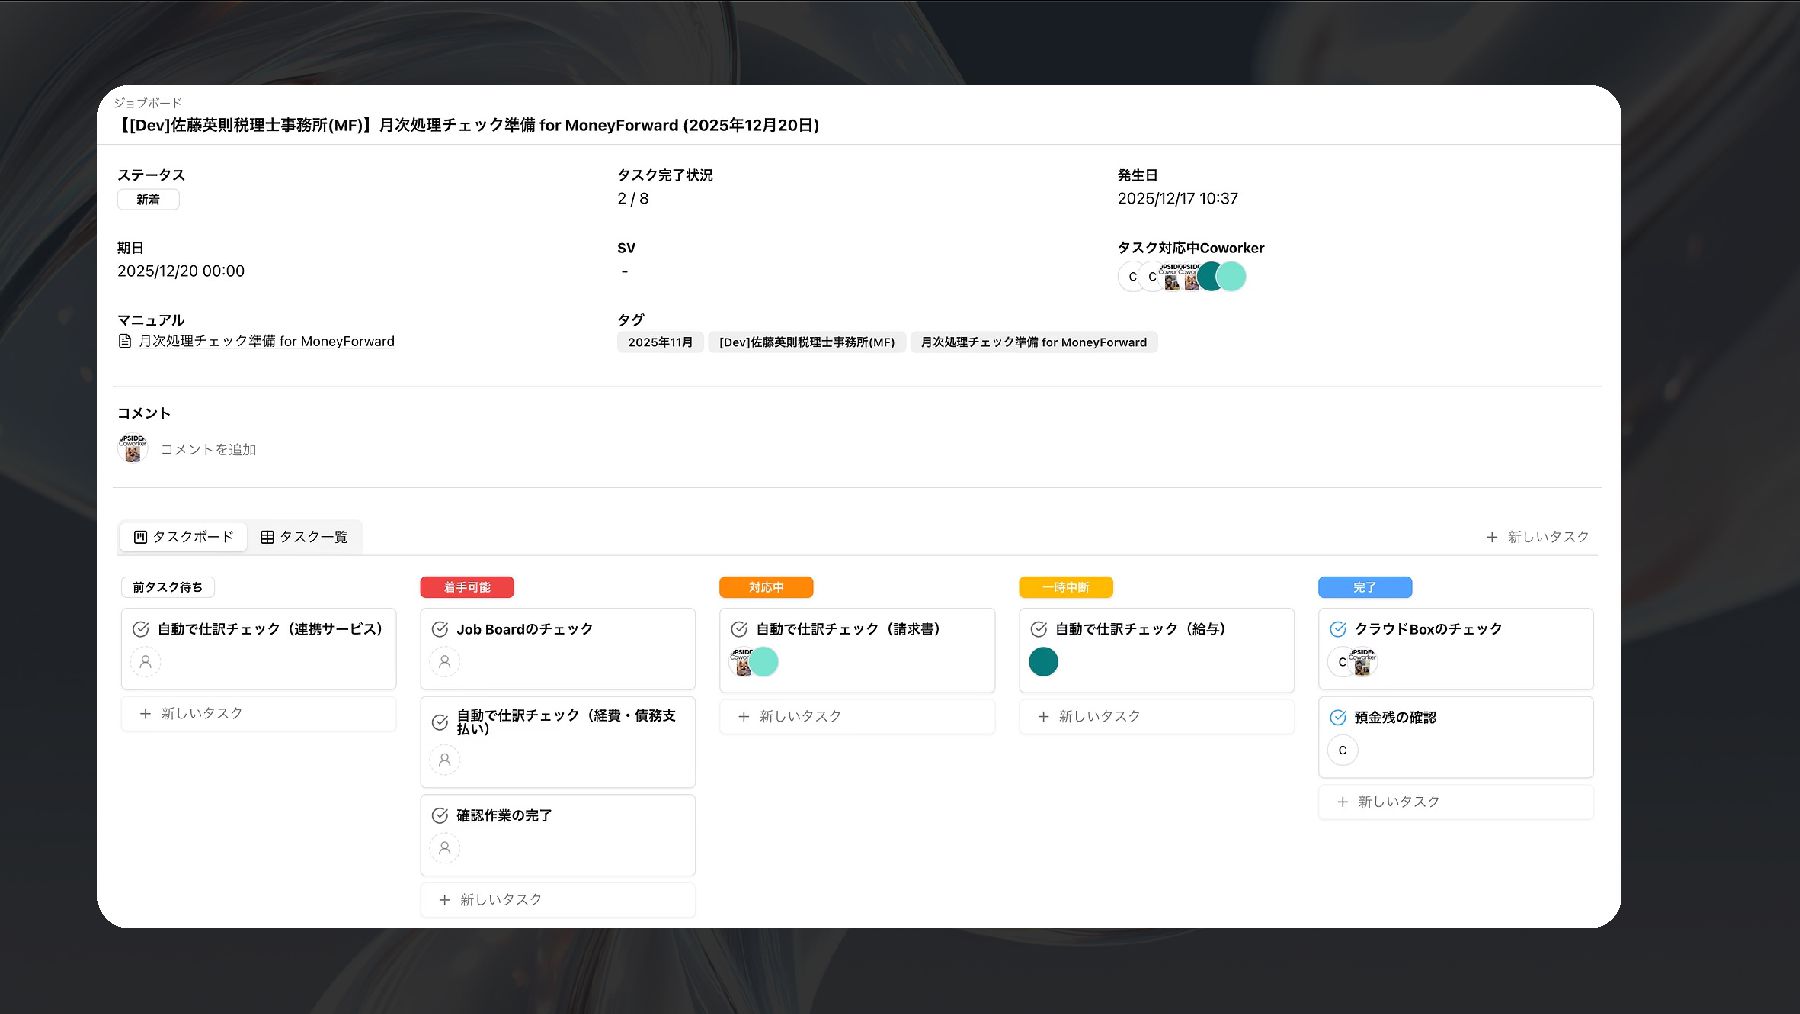Assign a user on 自動で仕訳チェック（連携サービス） card
The height and width of the screenshot is (1014, 1800).
pos(145,662)
